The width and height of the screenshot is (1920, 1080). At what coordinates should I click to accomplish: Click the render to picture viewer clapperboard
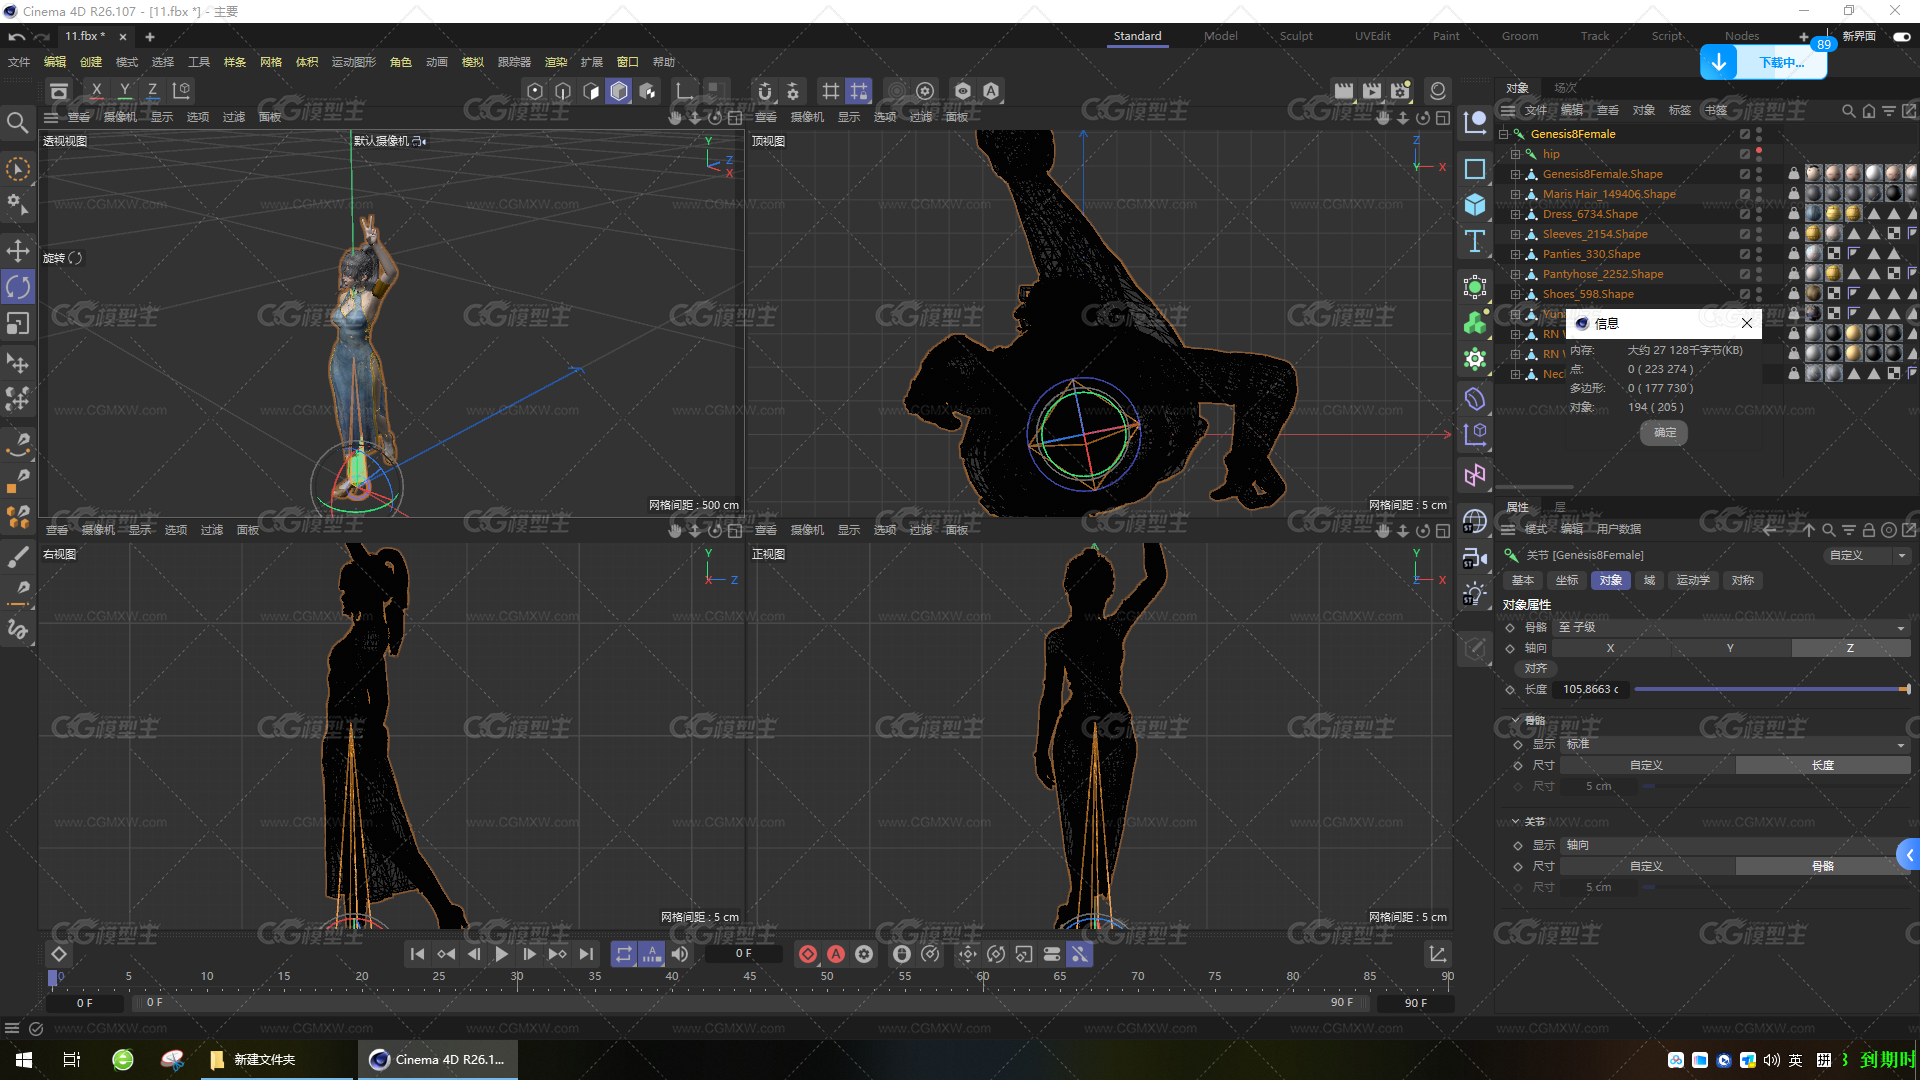point(1372,91)
